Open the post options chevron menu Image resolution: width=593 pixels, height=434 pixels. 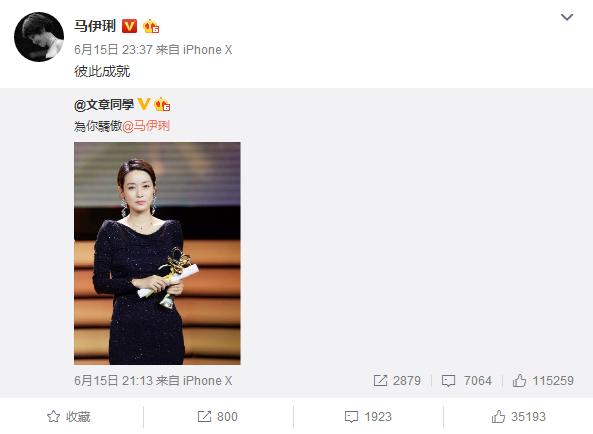[567, 17]
